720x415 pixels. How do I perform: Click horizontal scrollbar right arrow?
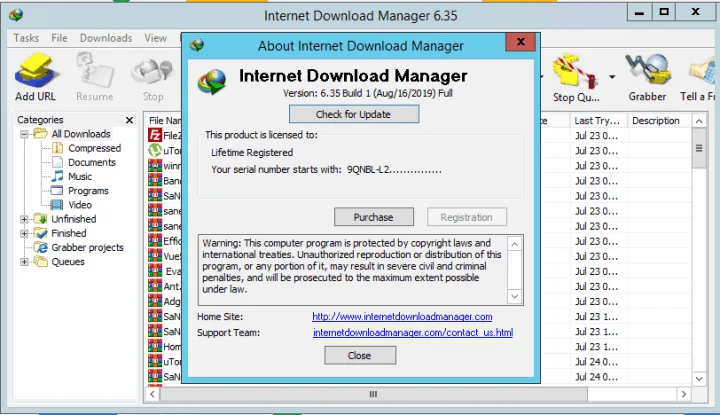(x=684, y=394)
